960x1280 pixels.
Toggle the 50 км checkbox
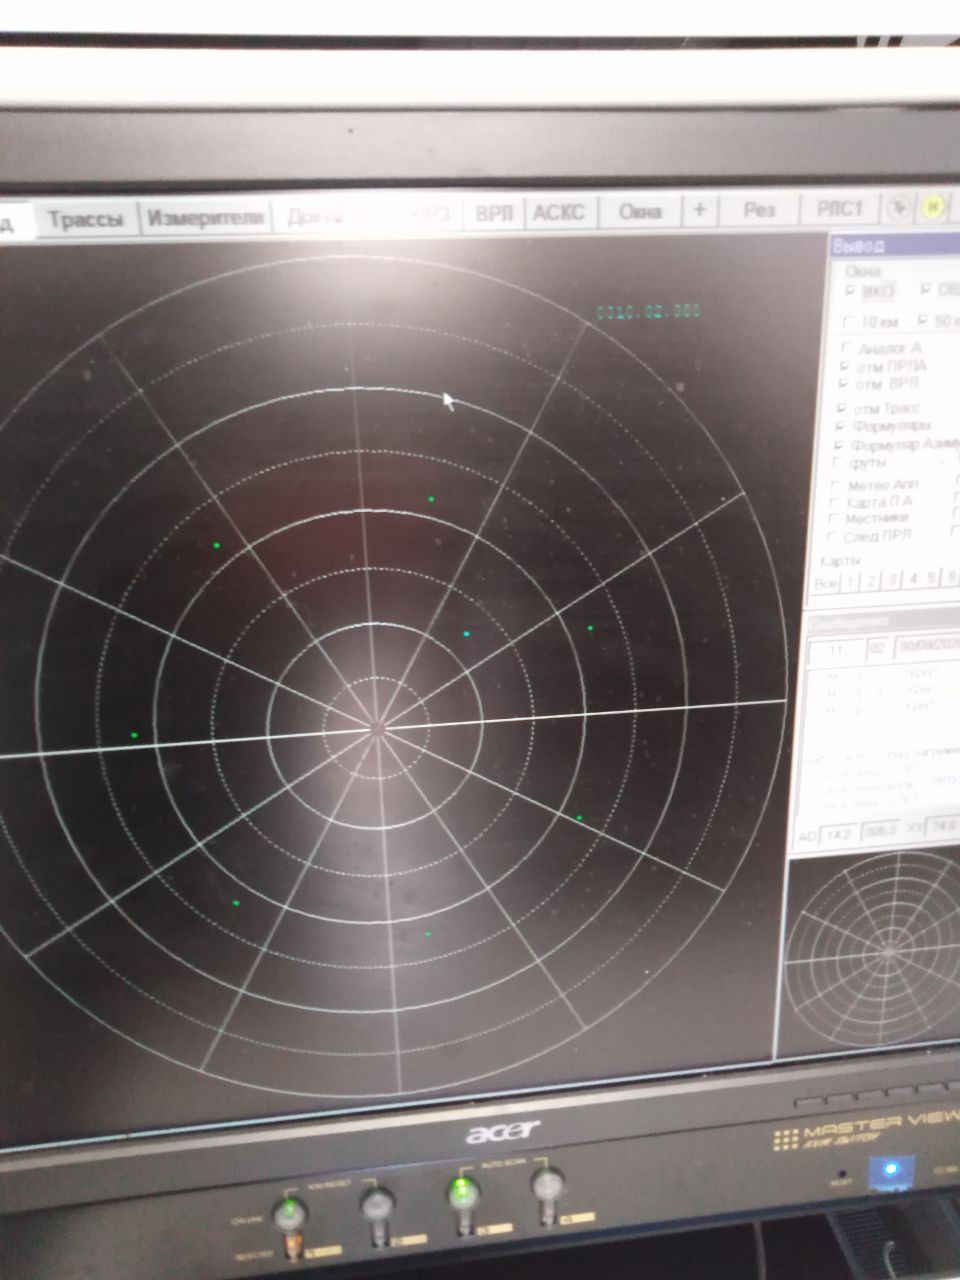click(923, 321)
